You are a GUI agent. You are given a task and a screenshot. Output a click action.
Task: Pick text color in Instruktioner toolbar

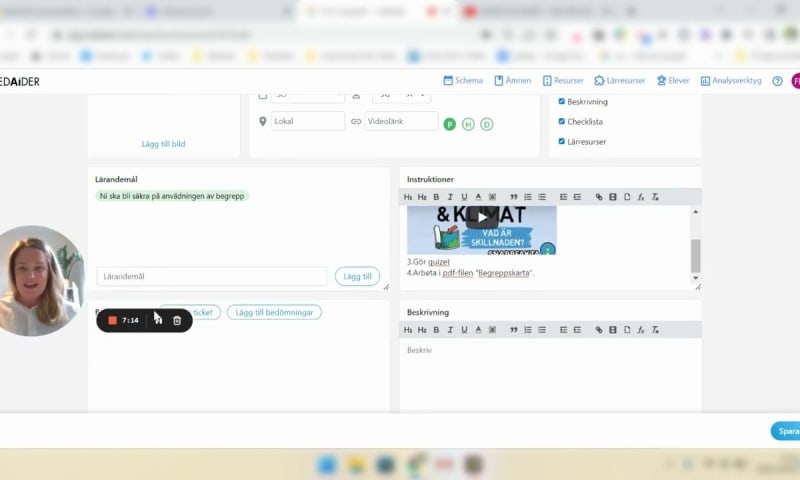(478, 197)
